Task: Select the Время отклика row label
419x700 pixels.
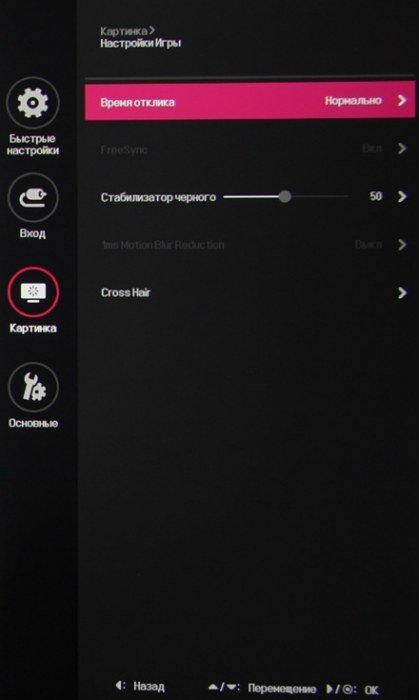Action: (137, 102)
